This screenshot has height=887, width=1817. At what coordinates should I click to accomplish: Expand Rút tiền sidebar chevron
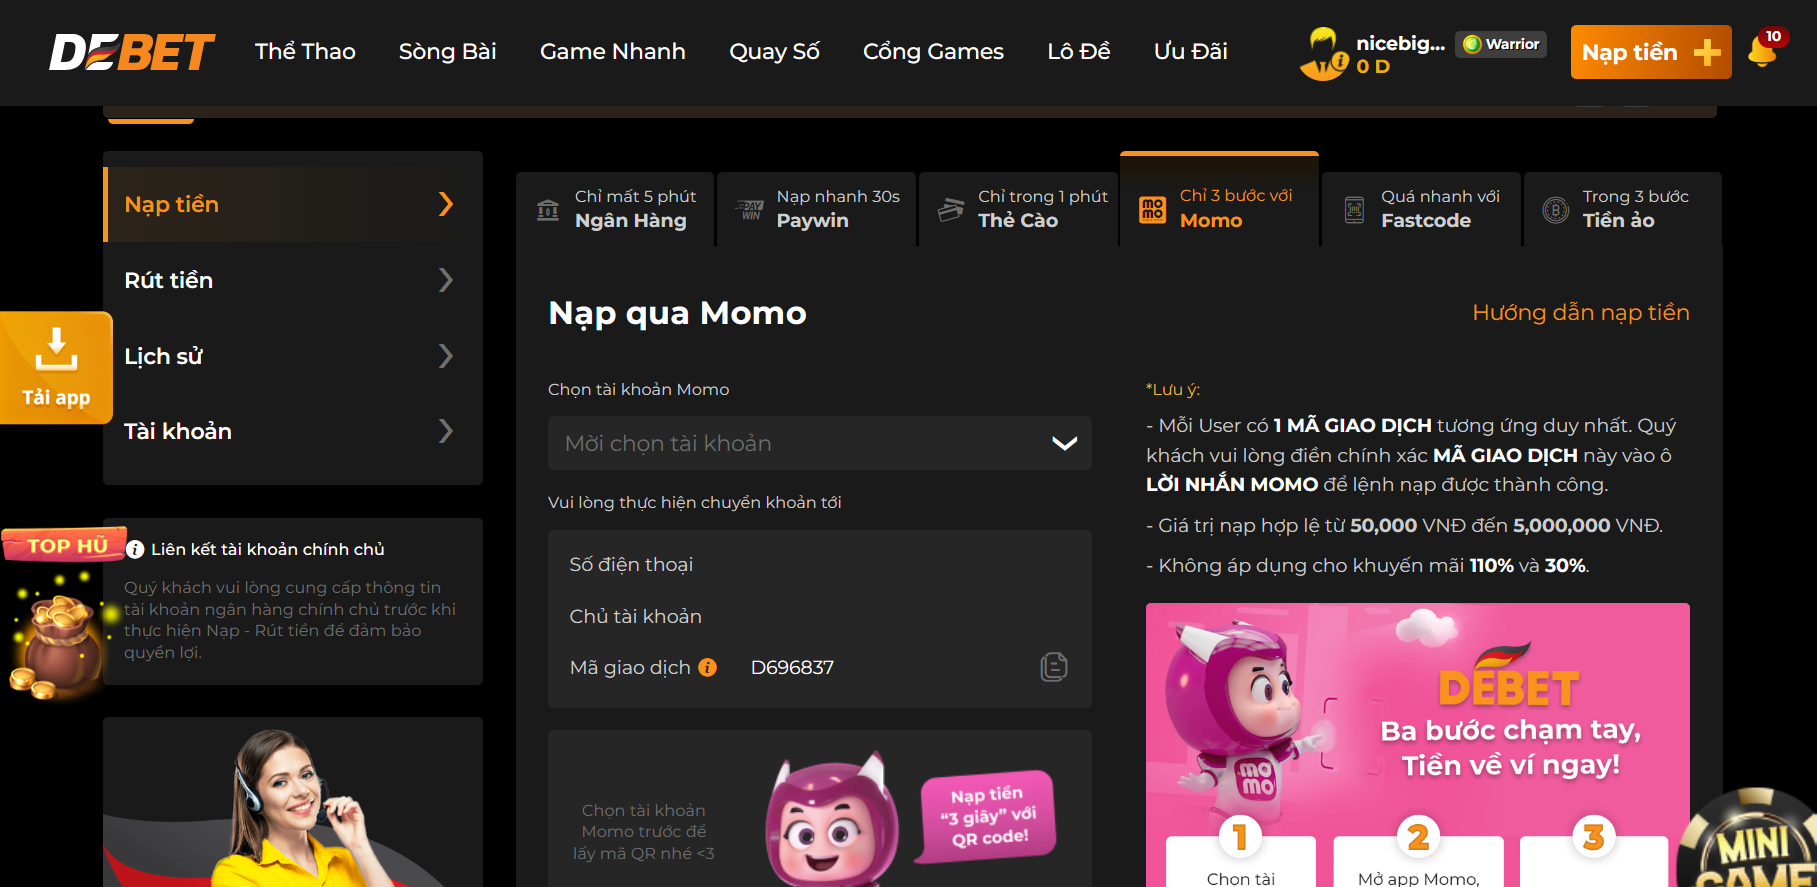pyautogui.click(x=446, y=280)
